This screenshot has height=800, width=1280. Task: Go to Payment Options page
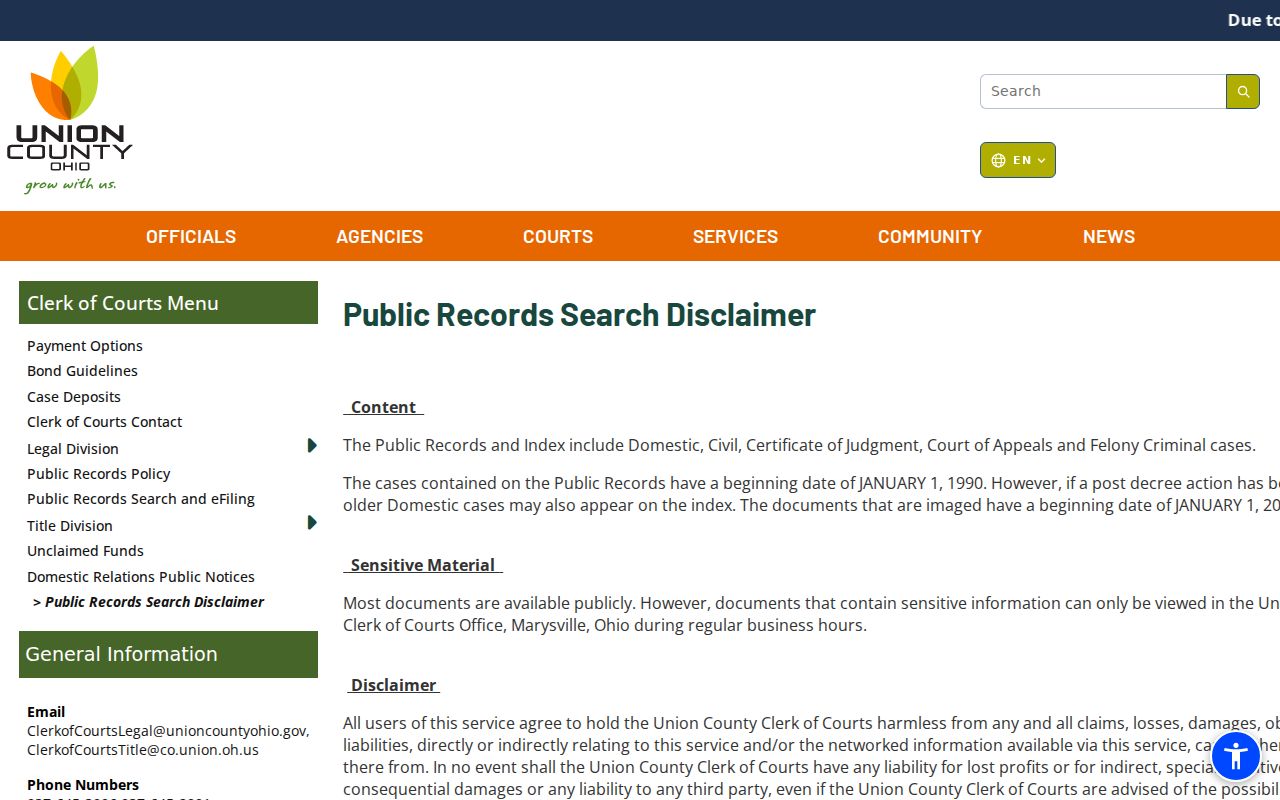(85, 346)
